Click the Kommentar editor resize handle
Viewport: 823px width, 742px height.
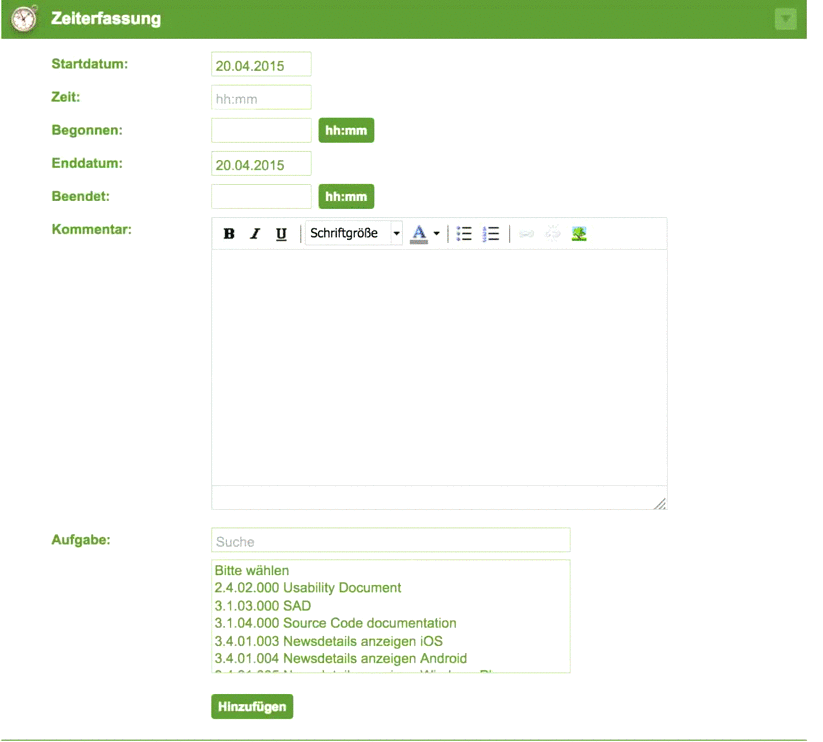(x=660, y=504)
